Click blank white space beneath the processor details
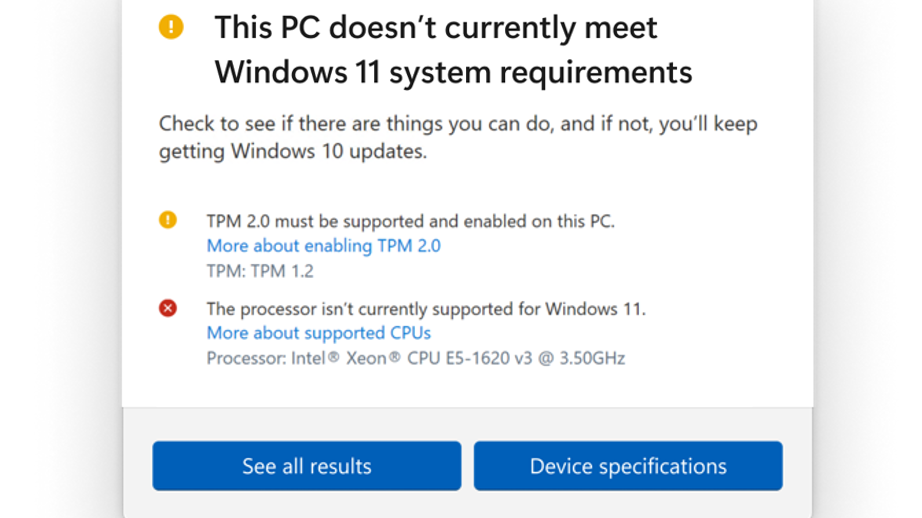Image resolution: width=922 pixels, height=518 pixels. [x=467, y=388]
